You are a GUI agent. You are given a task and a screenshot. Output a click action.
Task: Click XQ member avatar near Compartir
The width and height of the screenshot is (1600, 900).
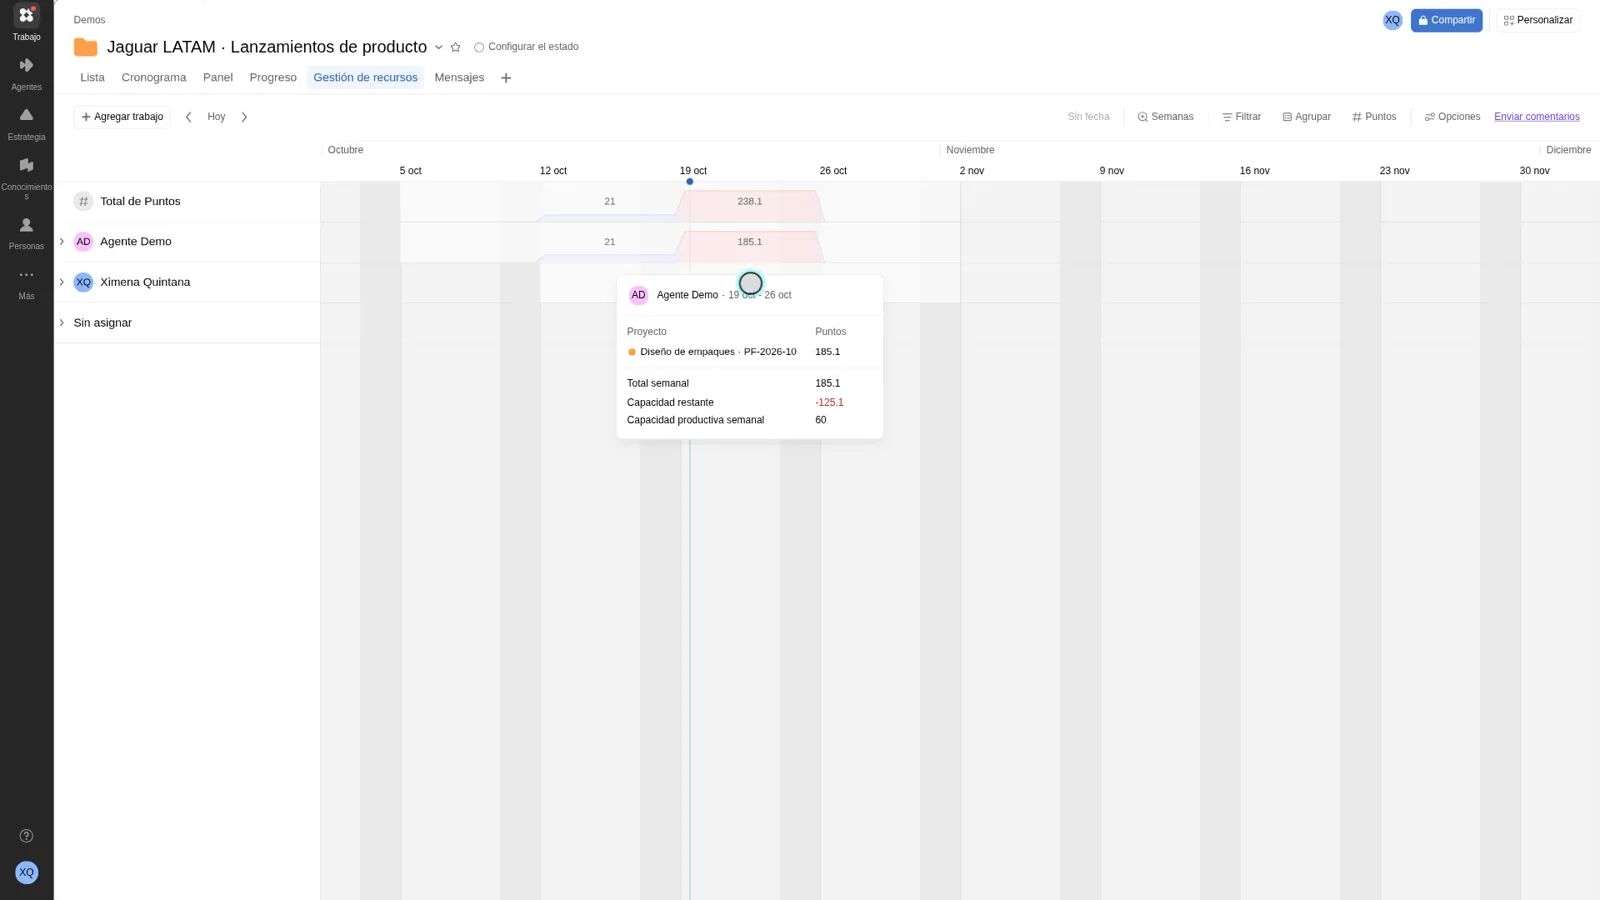click(1392, 20)
